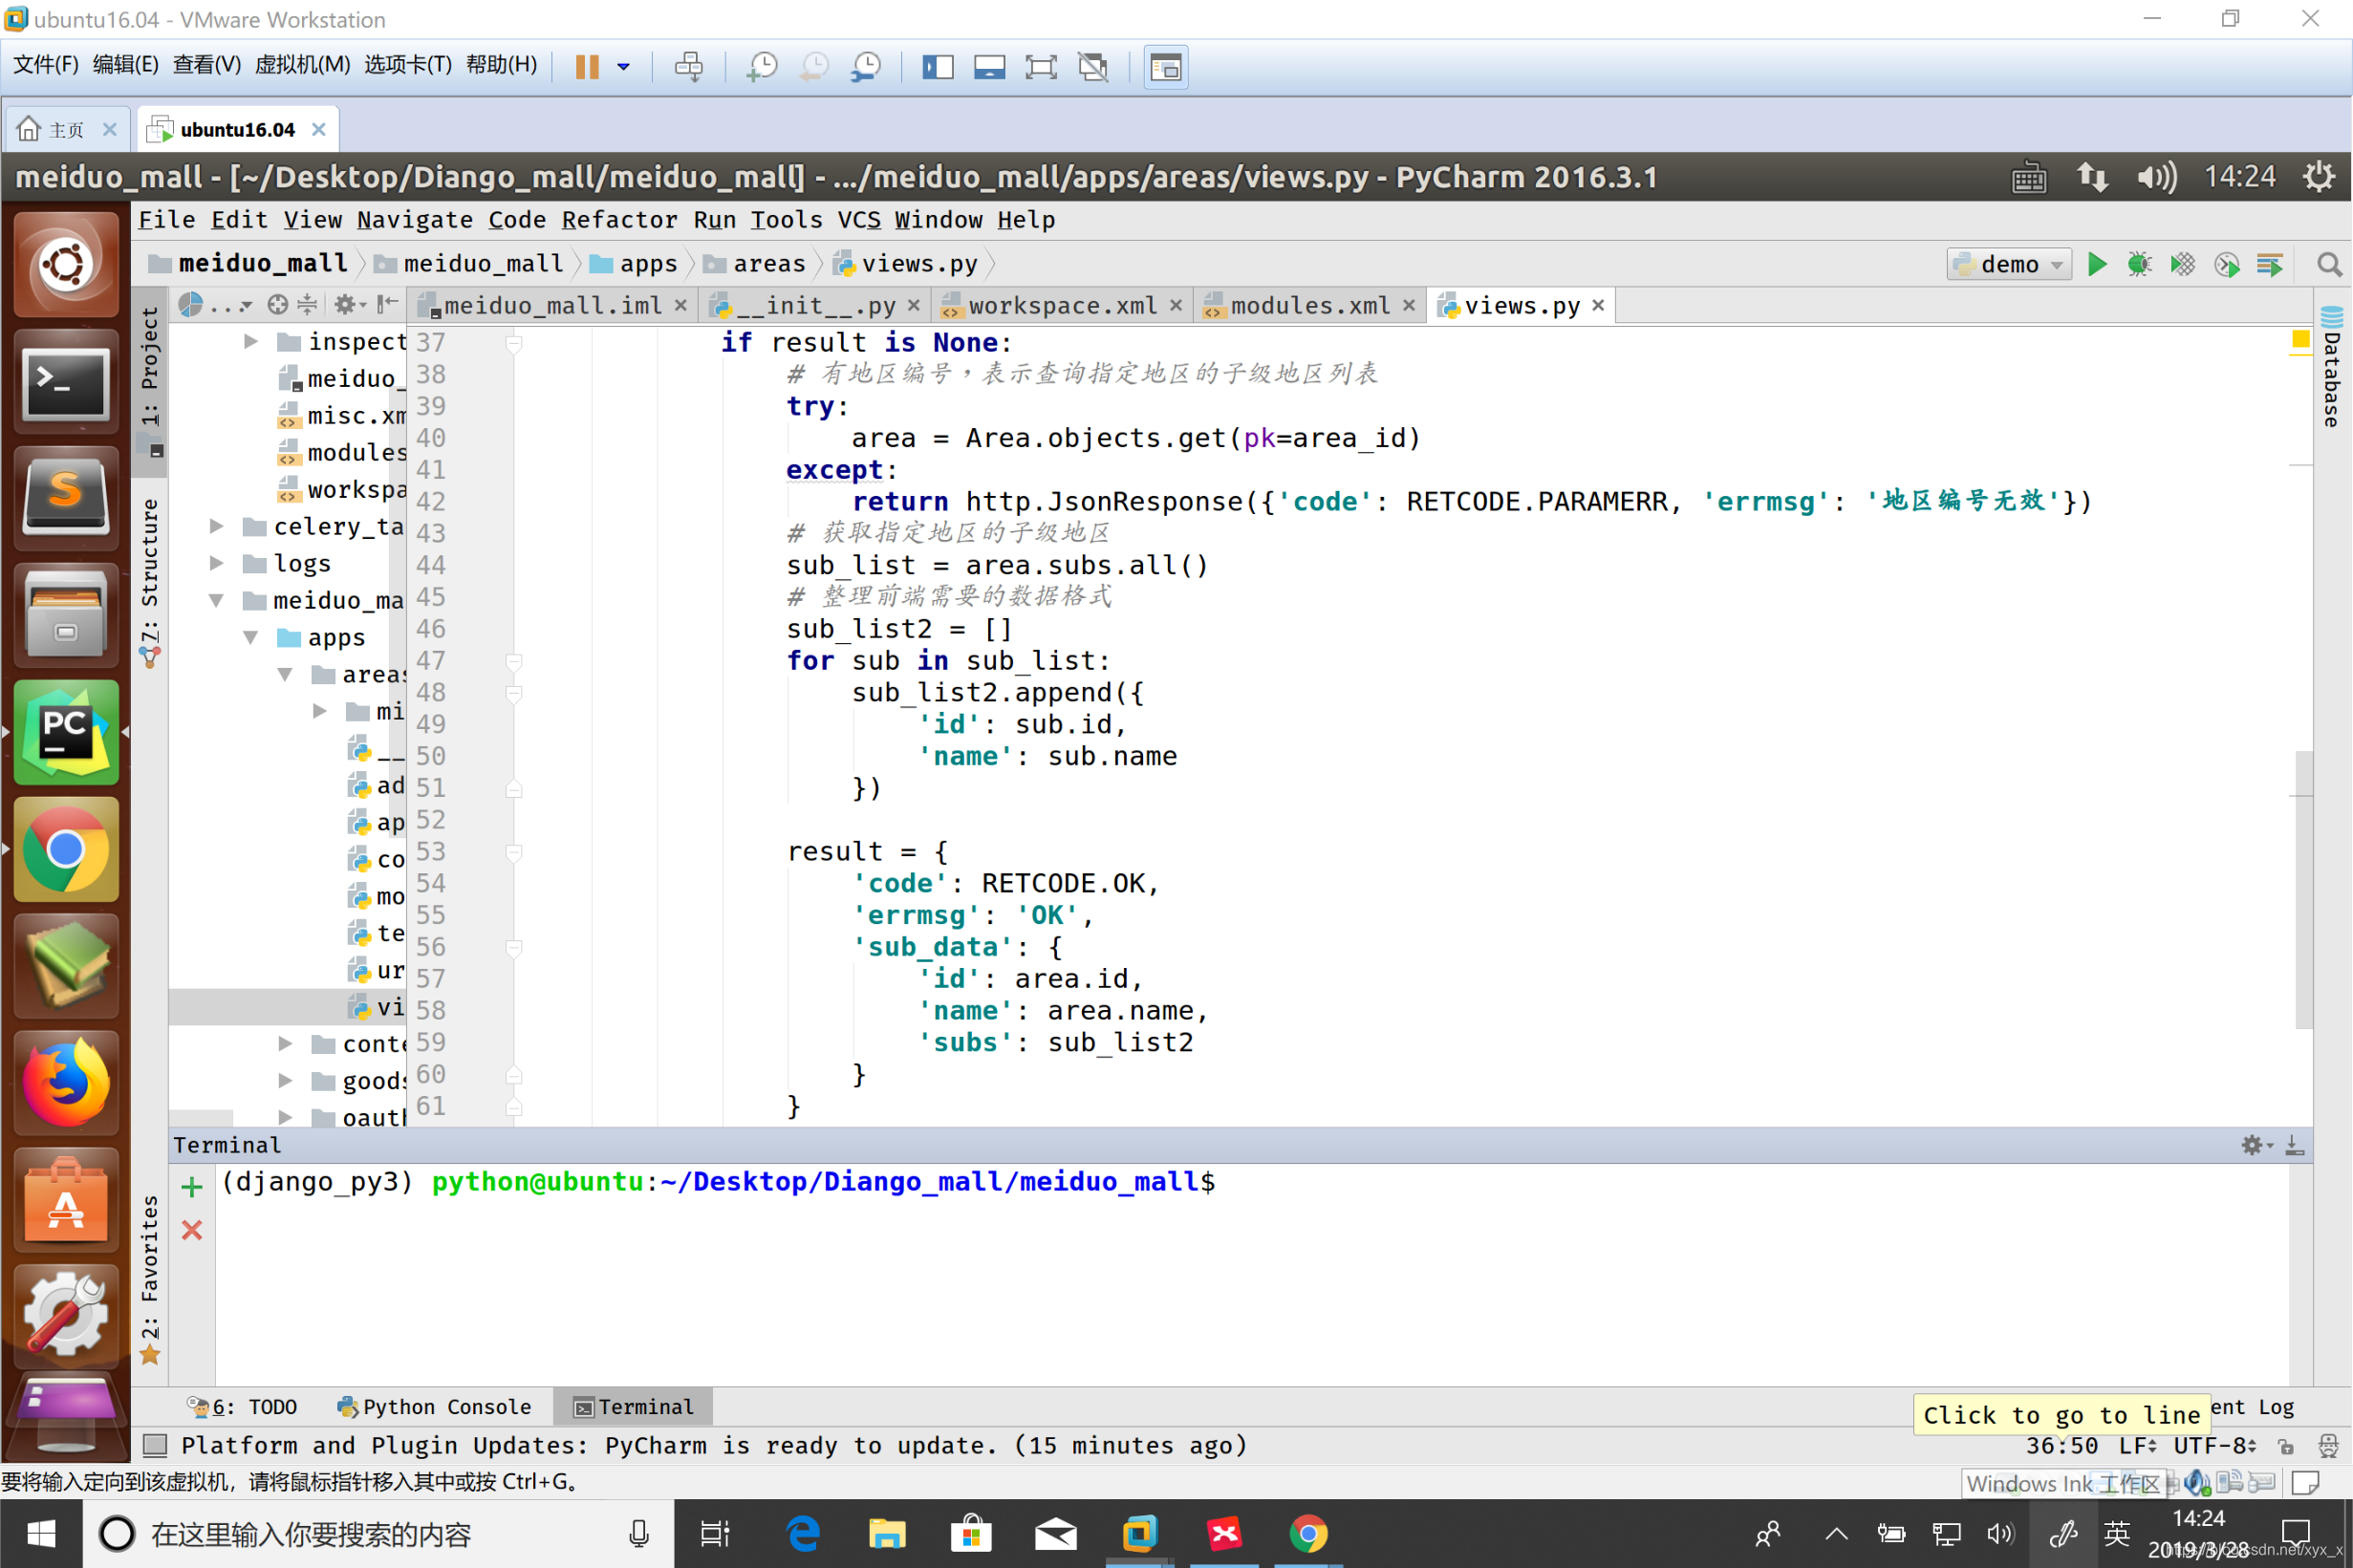Open the 6: TODO tool button
This screenshot has height=1568, width=2353.
tap(243, 1407)
